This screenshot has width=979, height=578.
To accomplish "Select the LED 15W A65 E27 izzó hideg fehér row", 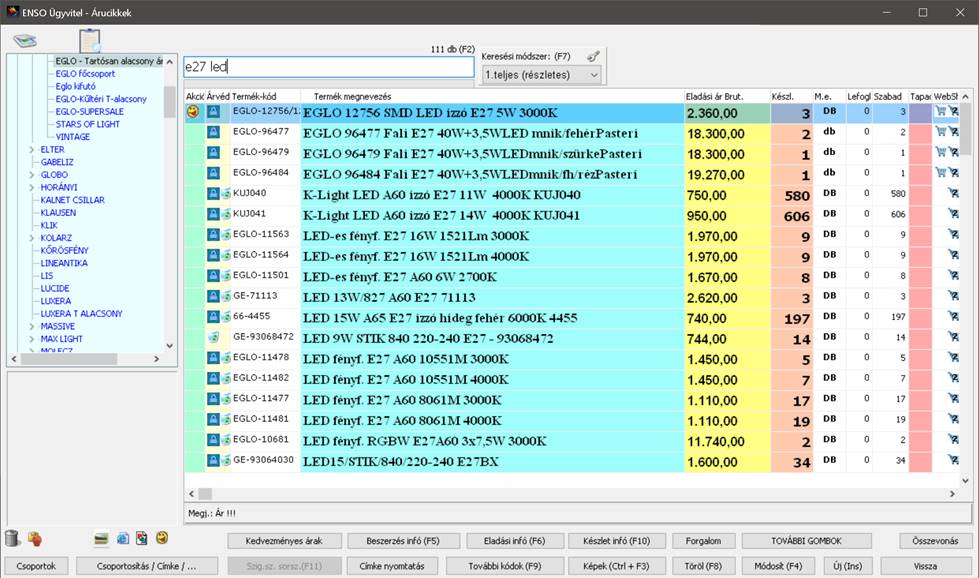I will [x=573, y=318].
